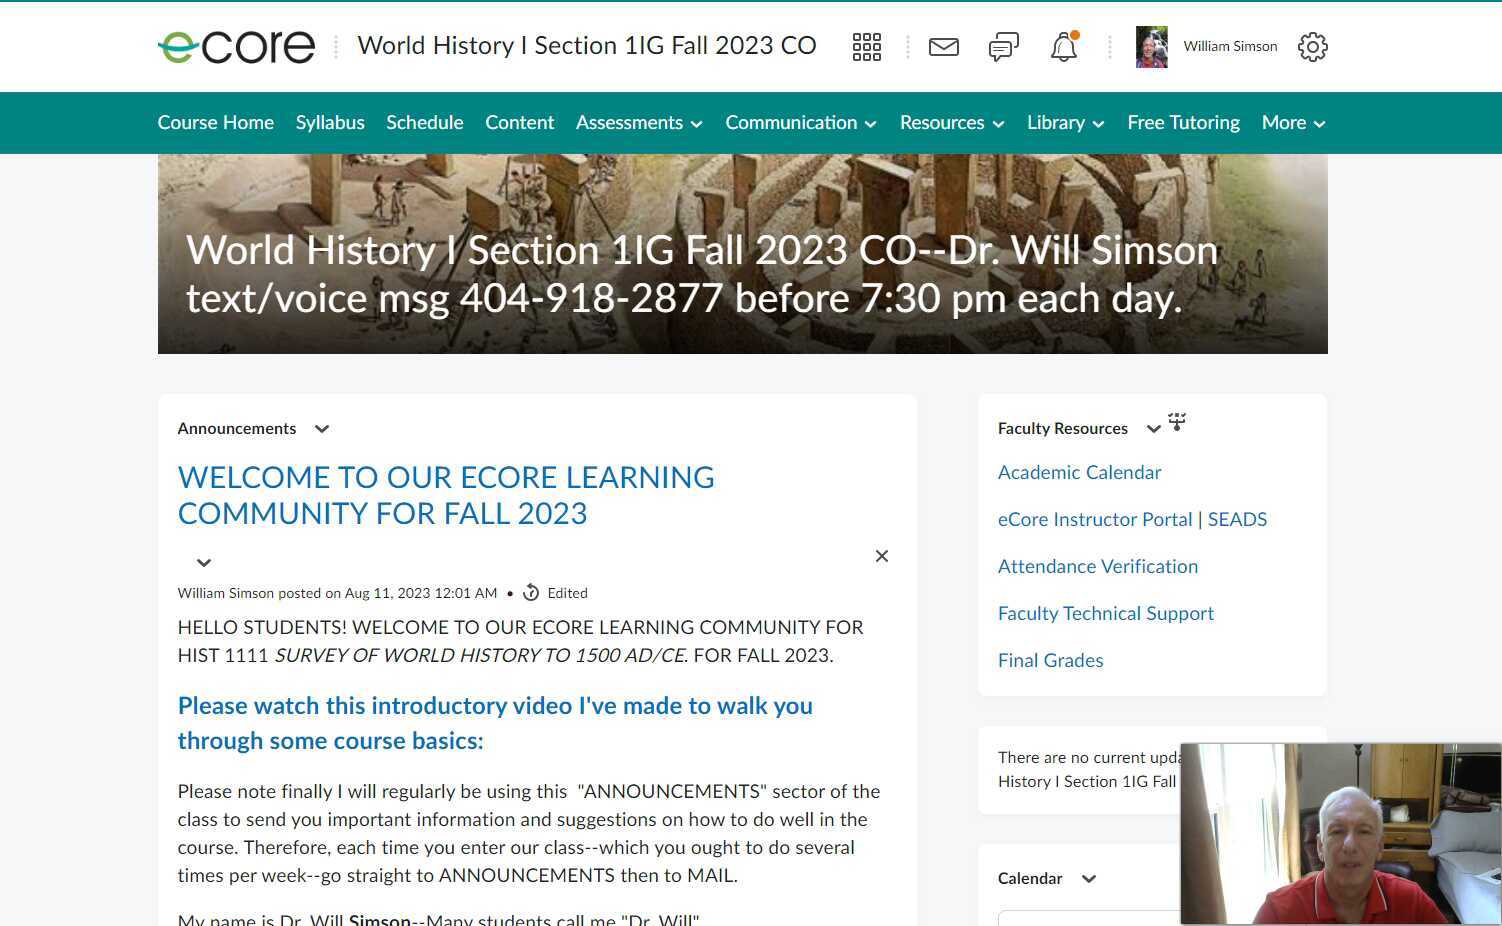Open the chat messages icon
This screenshot has height=926, width=1502.
point(1003,46)
